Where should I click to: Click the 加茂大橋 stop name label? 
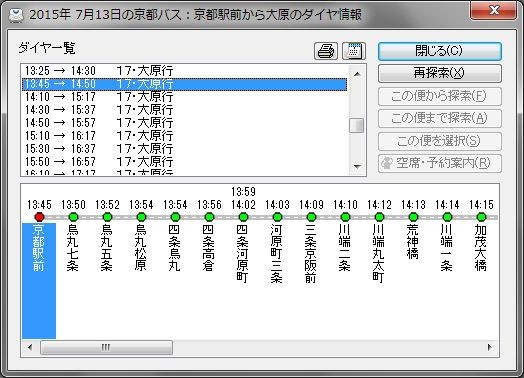coord(481,248)
